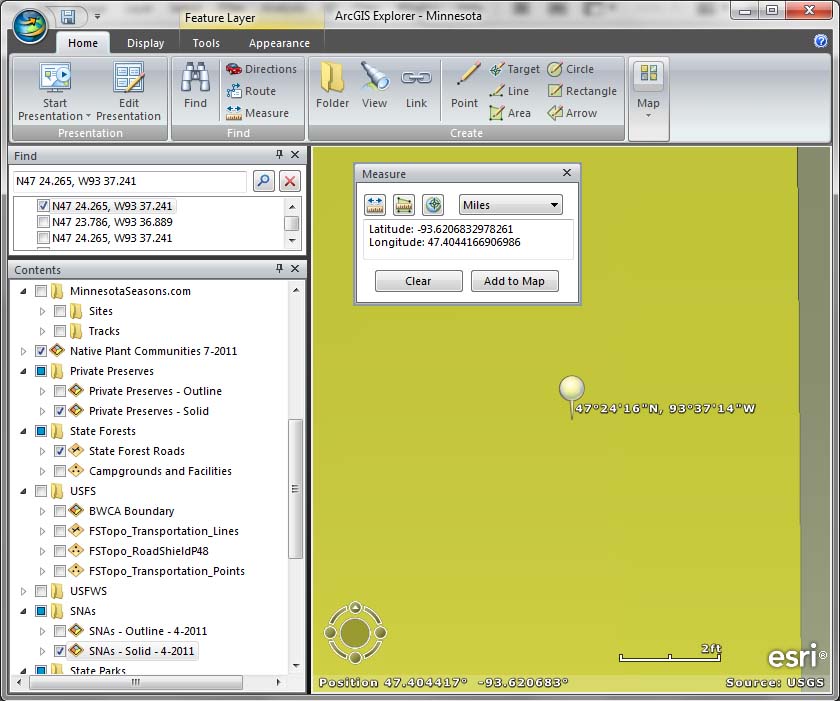Click the Add to Map button

click(x=514, y=281)
